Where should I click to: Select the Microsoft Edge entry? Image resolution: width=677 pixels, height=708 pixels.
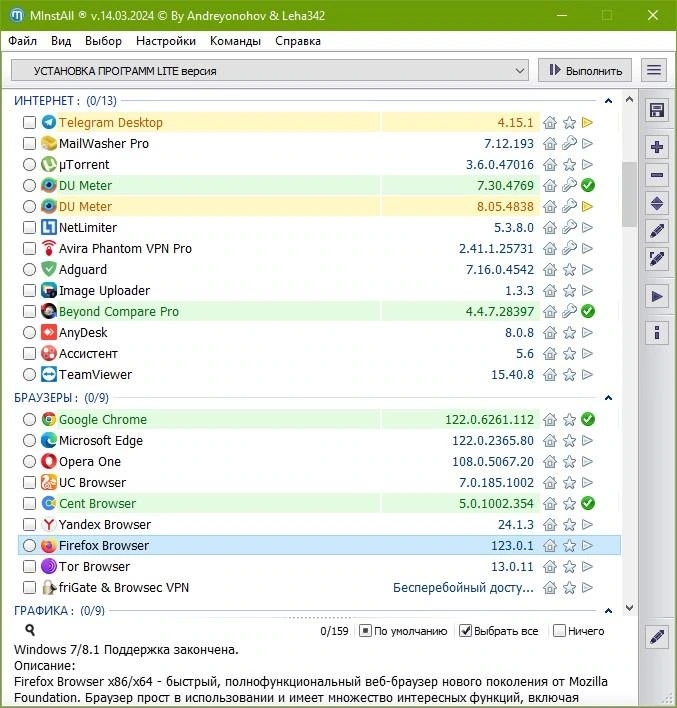pos(319,440)
